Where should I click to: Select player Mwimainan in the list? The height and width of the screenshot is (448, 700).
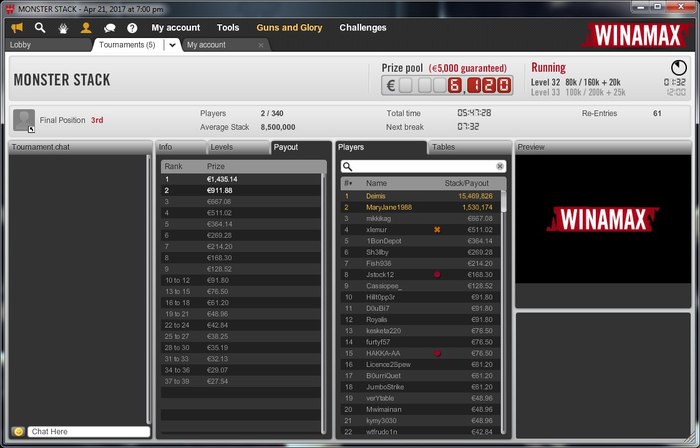click(421, 409)
